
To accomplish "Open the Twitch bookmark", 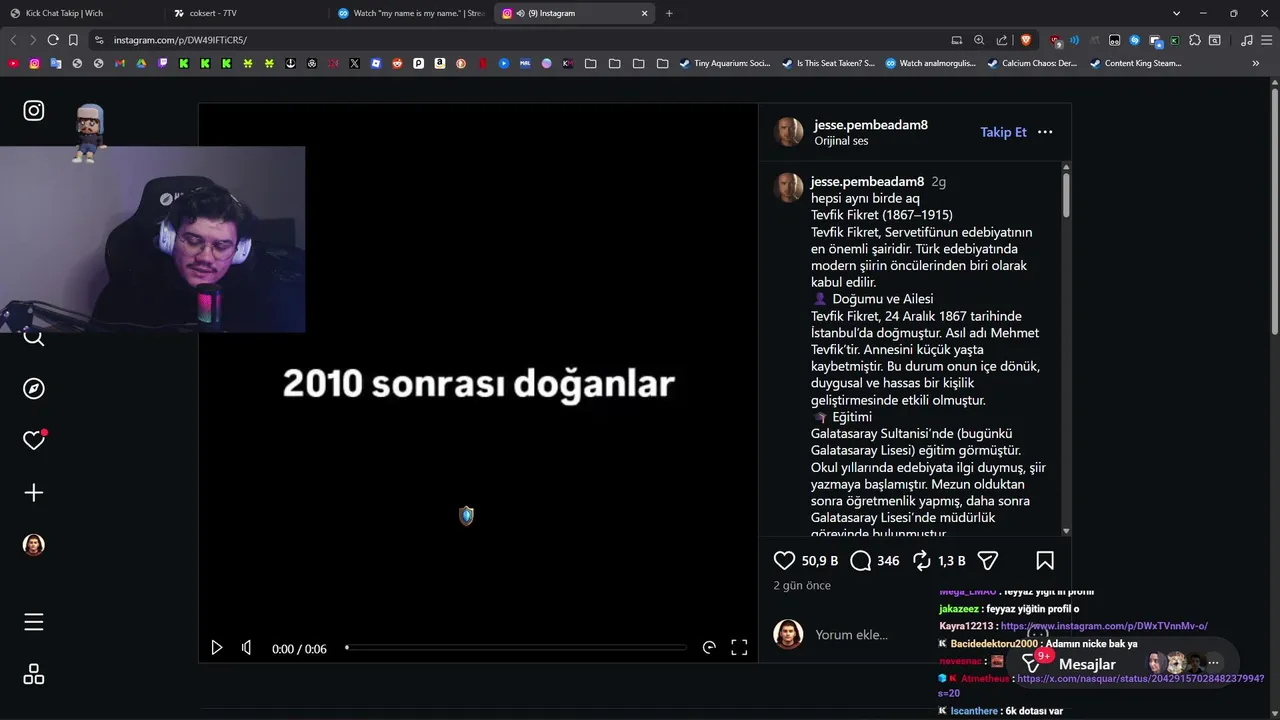I will pos(163,63).
